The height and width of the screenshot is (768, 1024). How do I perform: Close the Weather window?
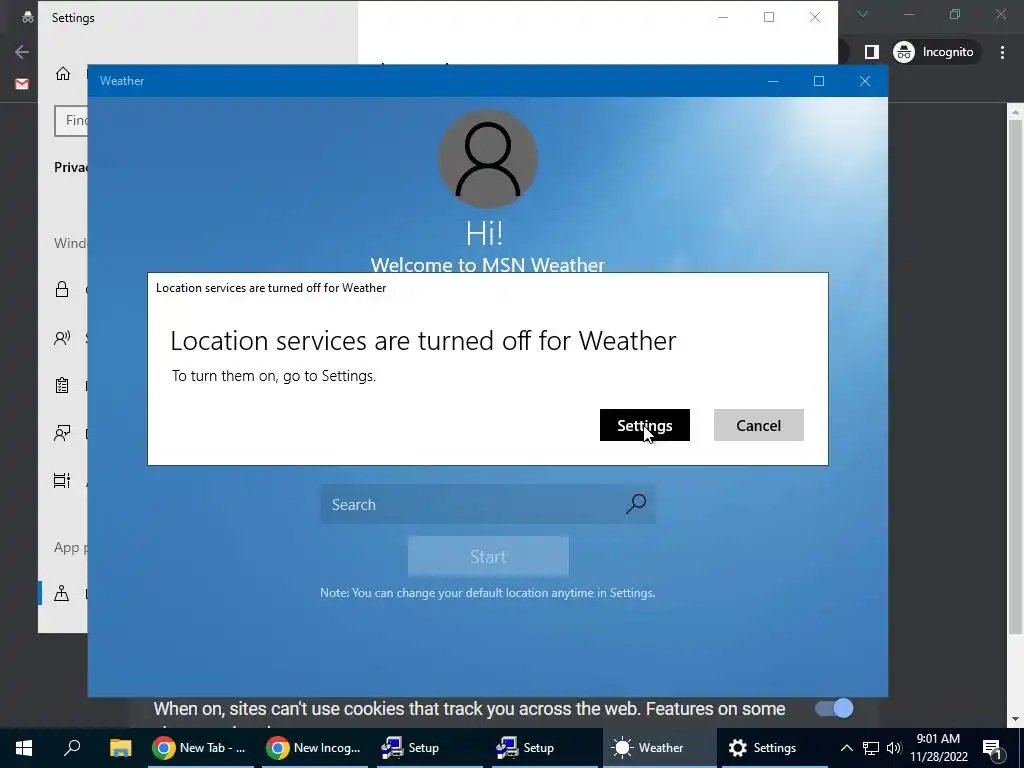pos(865,81)
